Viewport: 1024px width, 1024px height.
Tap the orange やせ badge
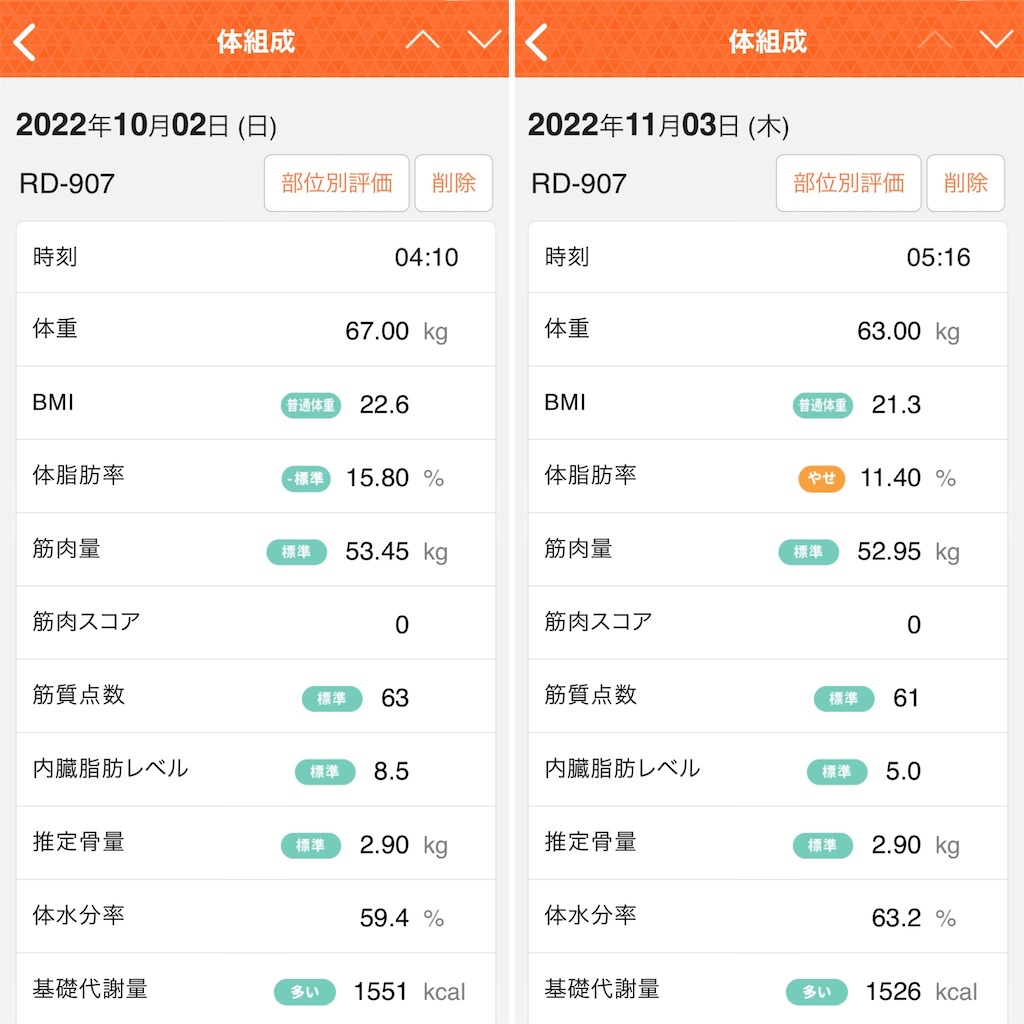click(x=822, y=479)
